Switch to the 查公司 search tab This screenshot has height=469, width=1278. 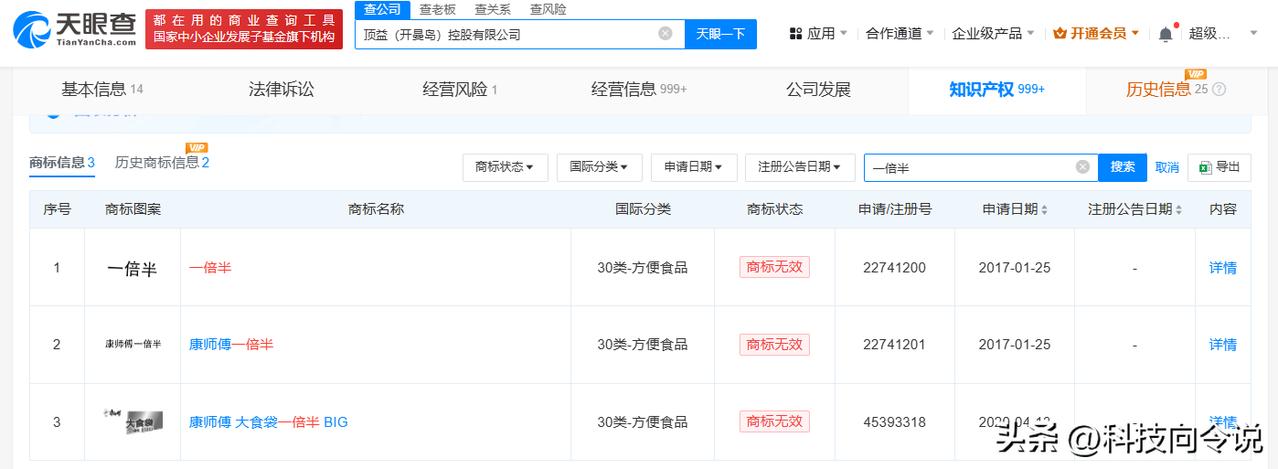(x=382, y=9)
